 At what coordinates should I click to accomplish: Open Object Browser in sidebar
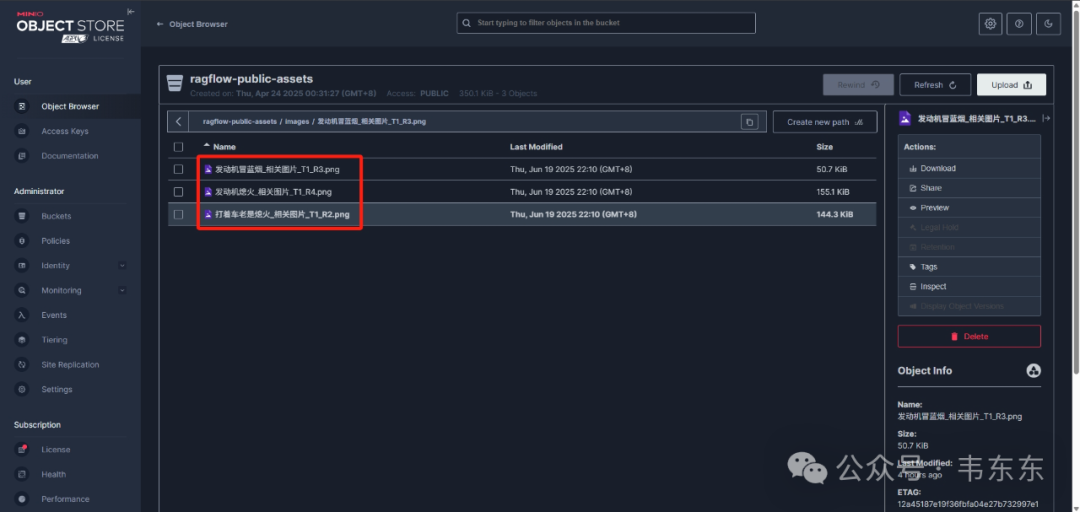pos(70,106)
